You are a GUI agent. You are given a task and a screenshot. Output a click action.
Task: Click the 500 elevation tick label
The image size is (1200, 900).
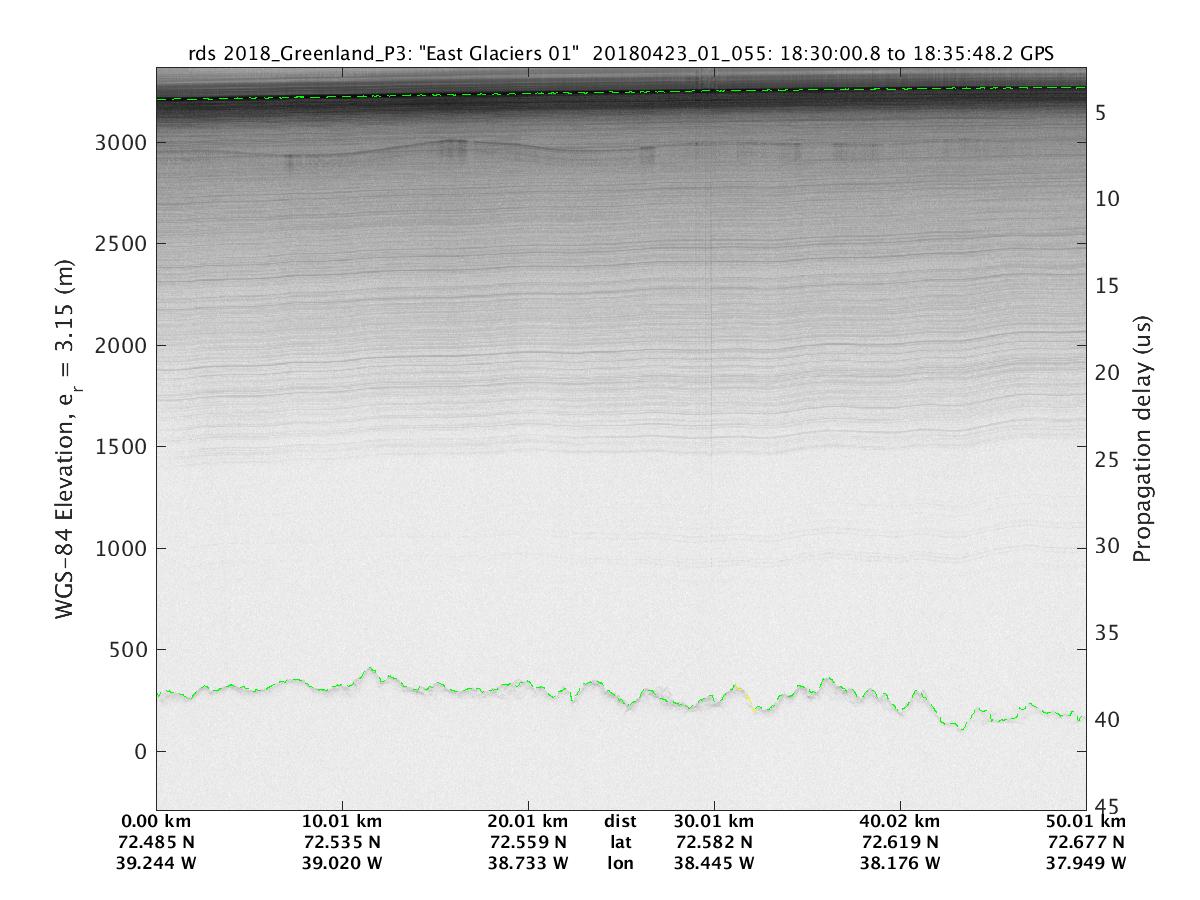[127, 650]
